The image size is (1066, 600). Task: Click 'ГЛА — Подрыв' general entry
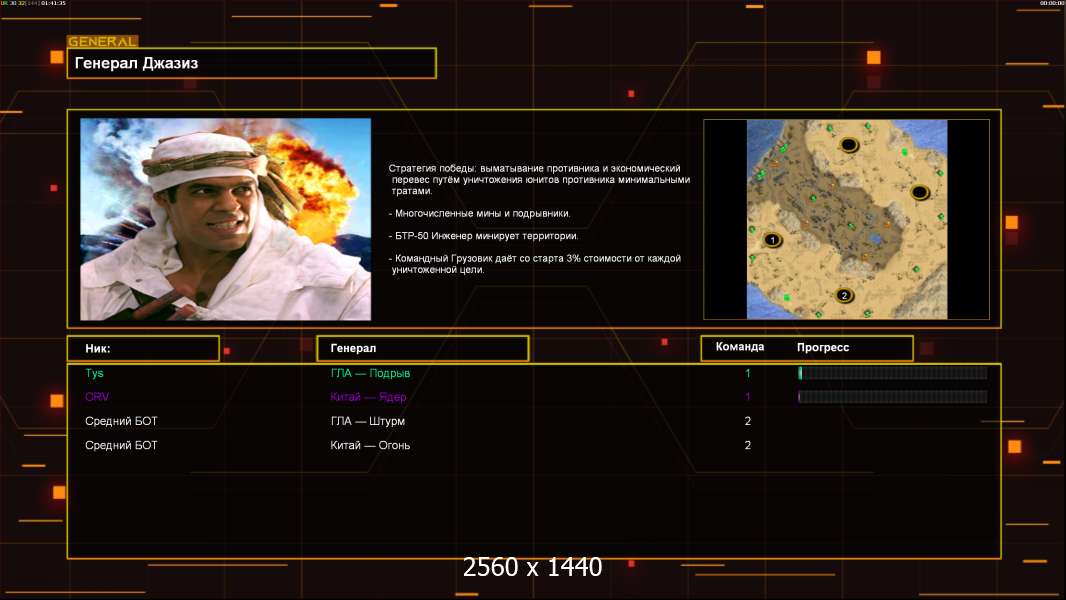[370, 373]
